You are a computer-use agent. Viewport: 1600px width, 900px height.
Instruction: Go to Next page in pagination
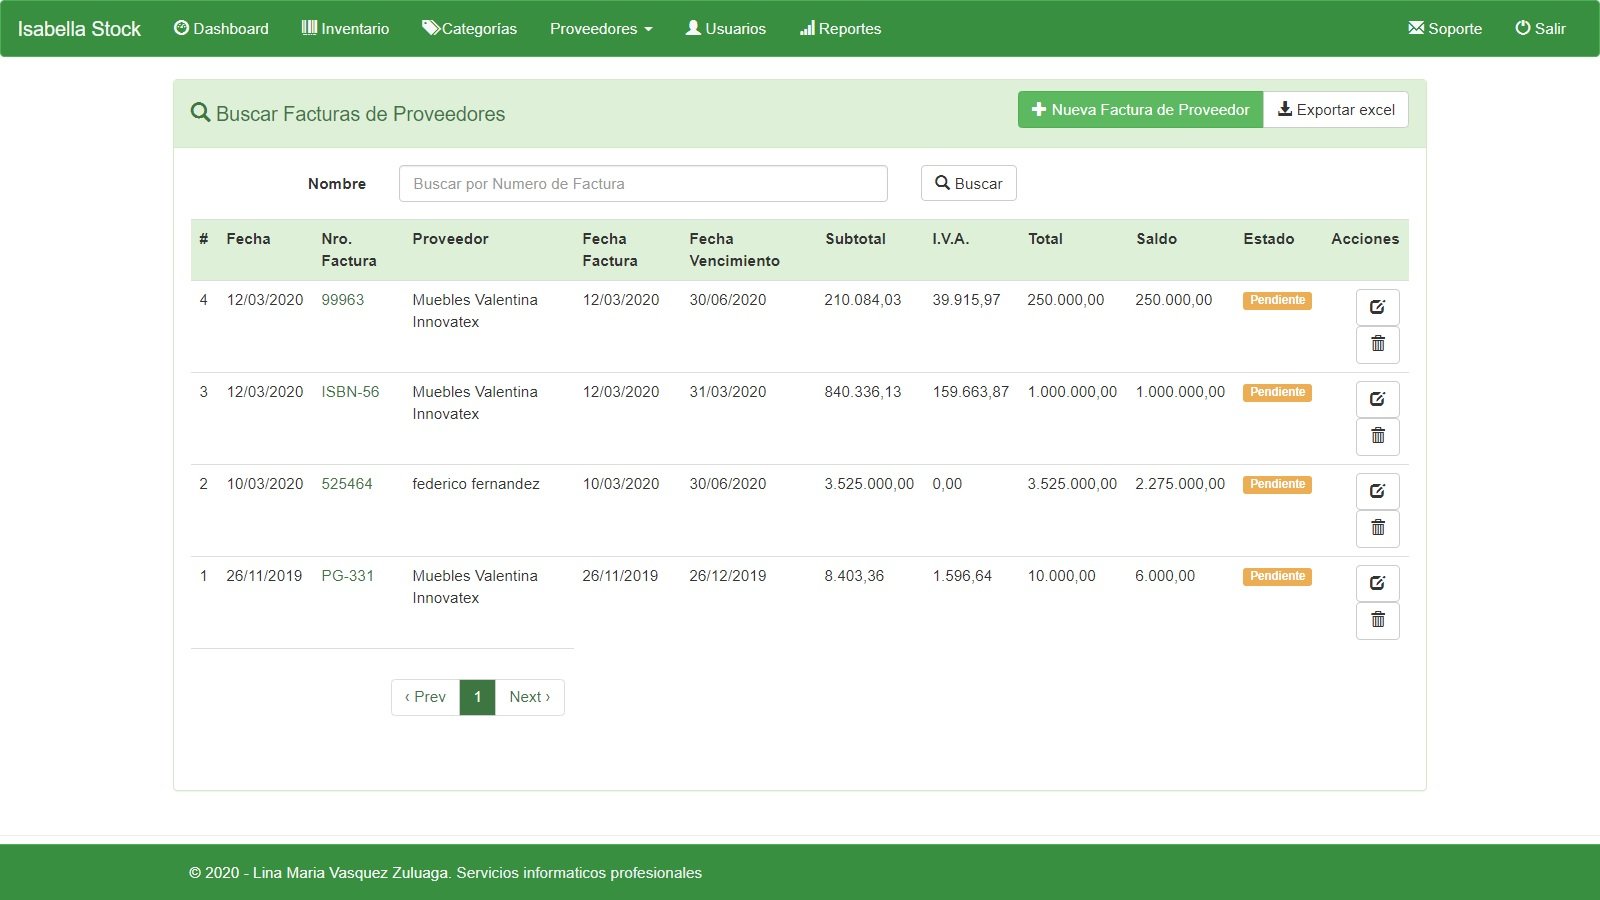(529, 697)
